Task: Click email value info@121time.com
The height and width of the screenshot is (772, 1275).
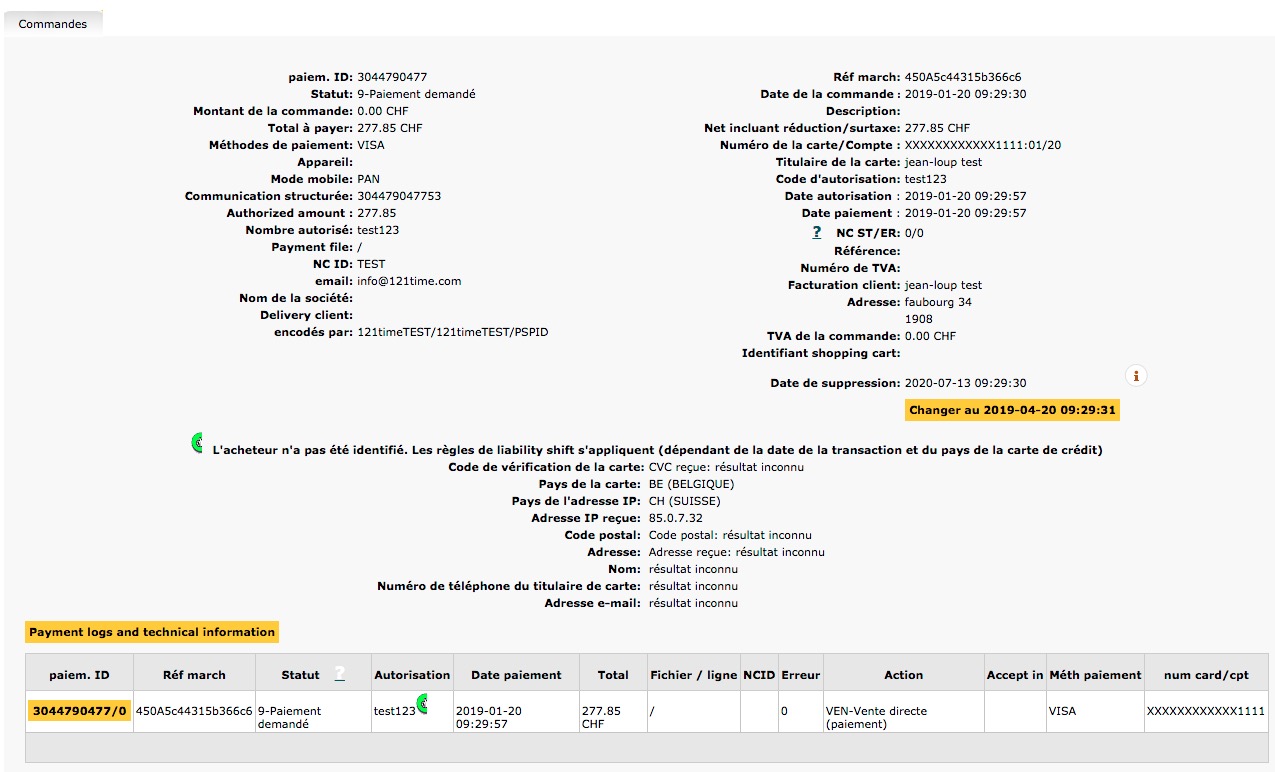Action: [409, 281]
